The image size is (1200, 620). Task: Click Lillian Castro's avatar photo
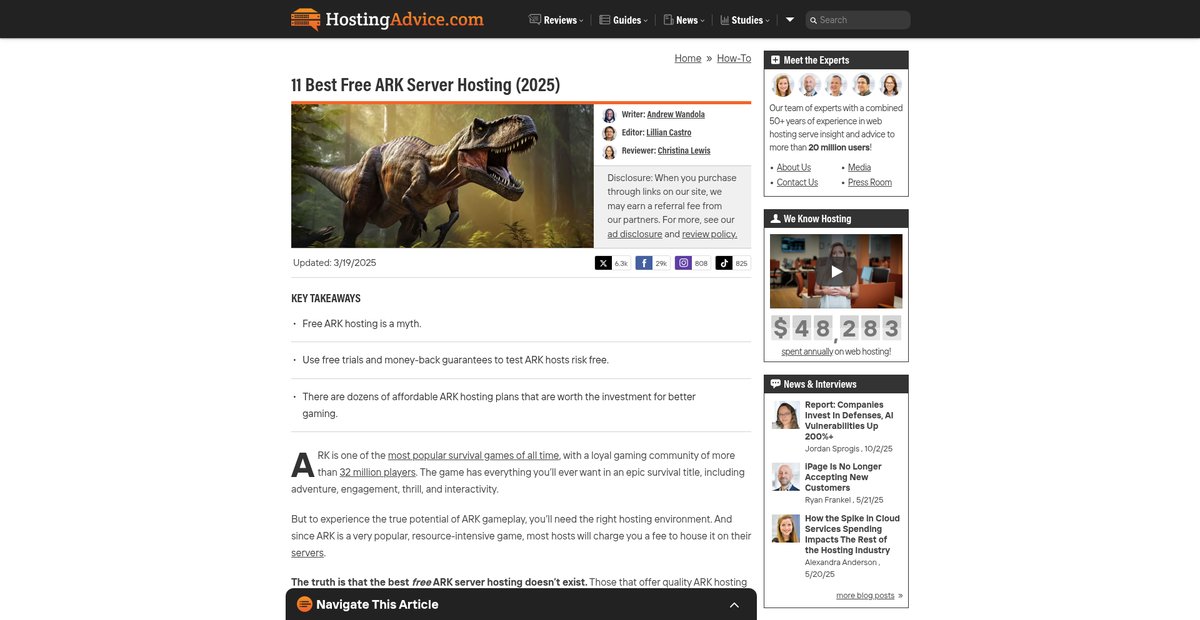(609, 133)
